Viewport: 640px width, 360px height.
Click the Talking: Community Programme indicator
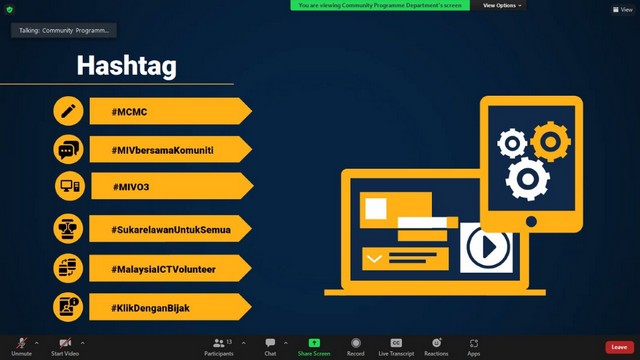tap(64, 30)
